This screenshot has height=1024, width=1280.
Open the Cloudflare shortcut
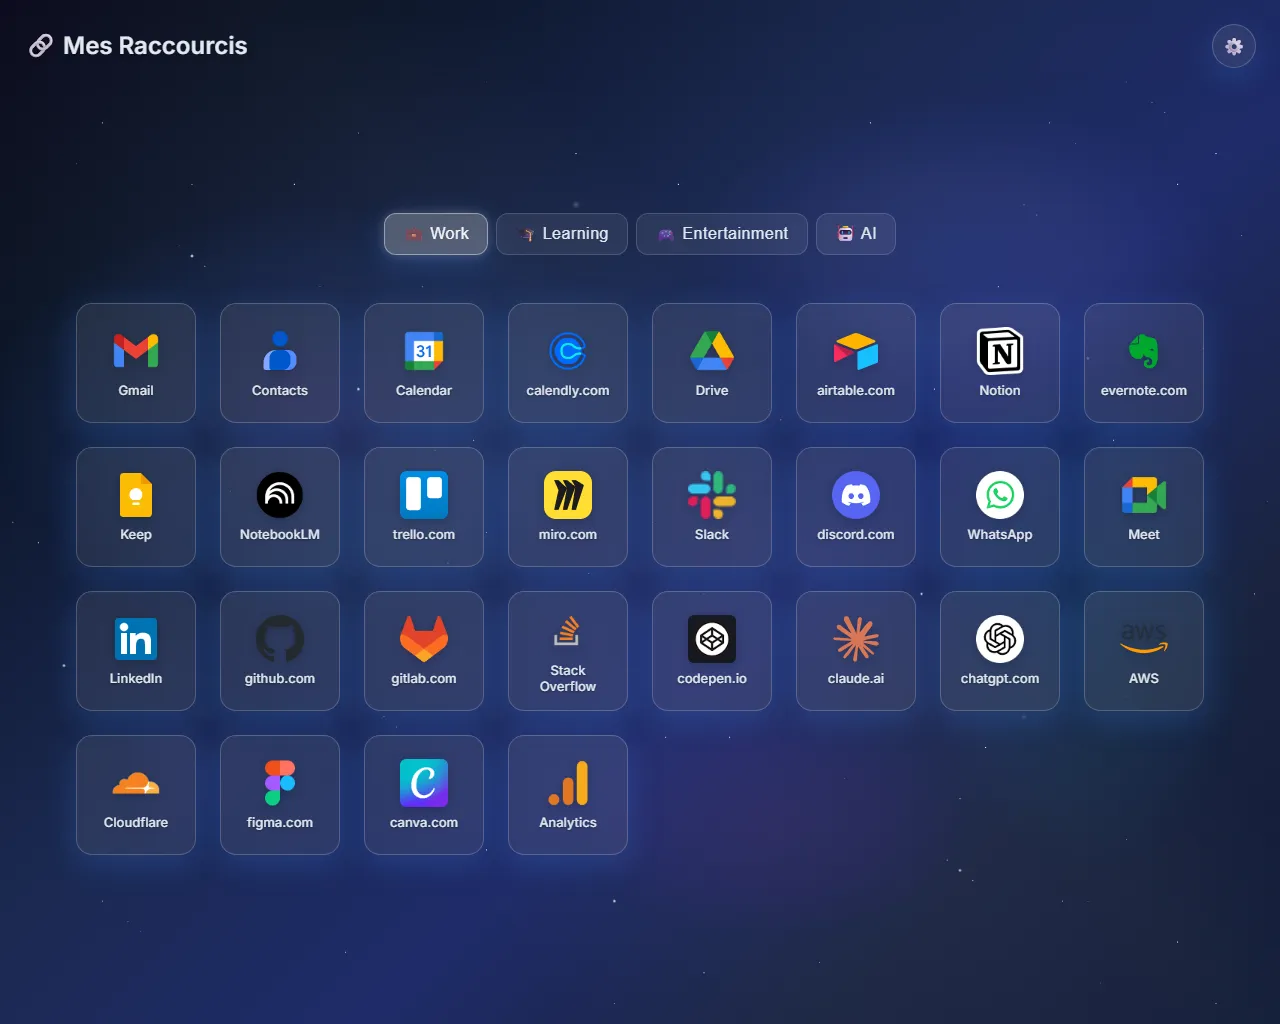coord(136,794)
